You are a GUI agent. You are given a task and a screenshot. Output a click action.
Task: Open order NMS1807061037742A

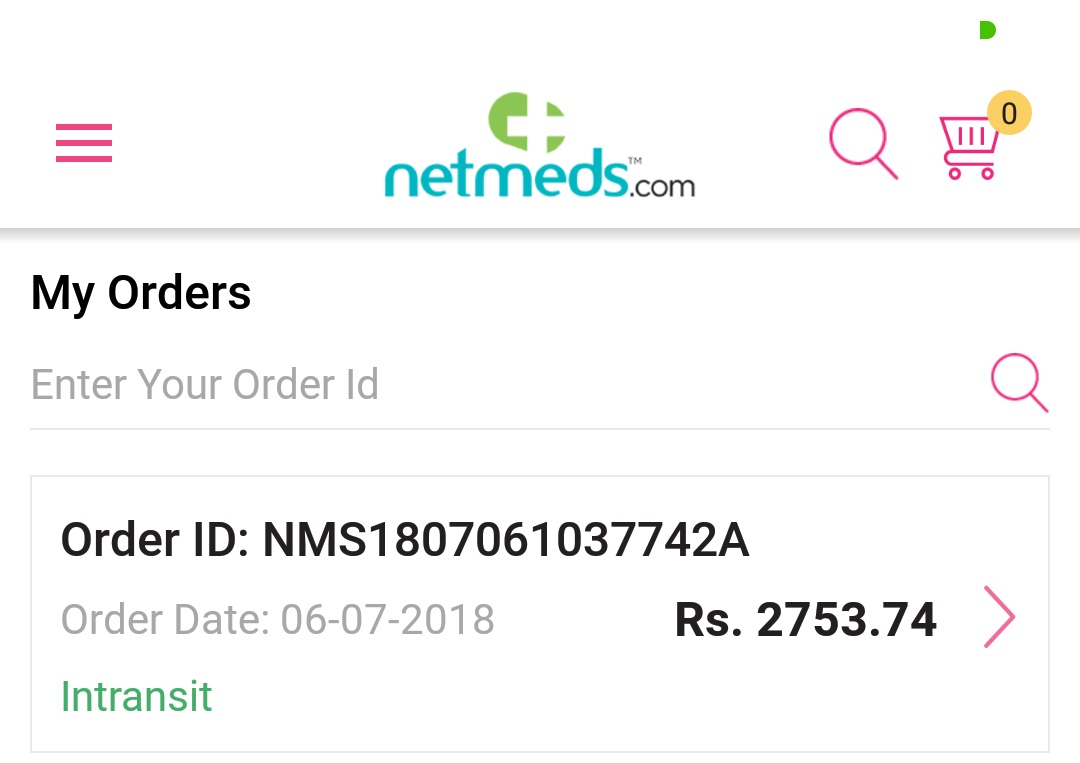pos(505,541)
